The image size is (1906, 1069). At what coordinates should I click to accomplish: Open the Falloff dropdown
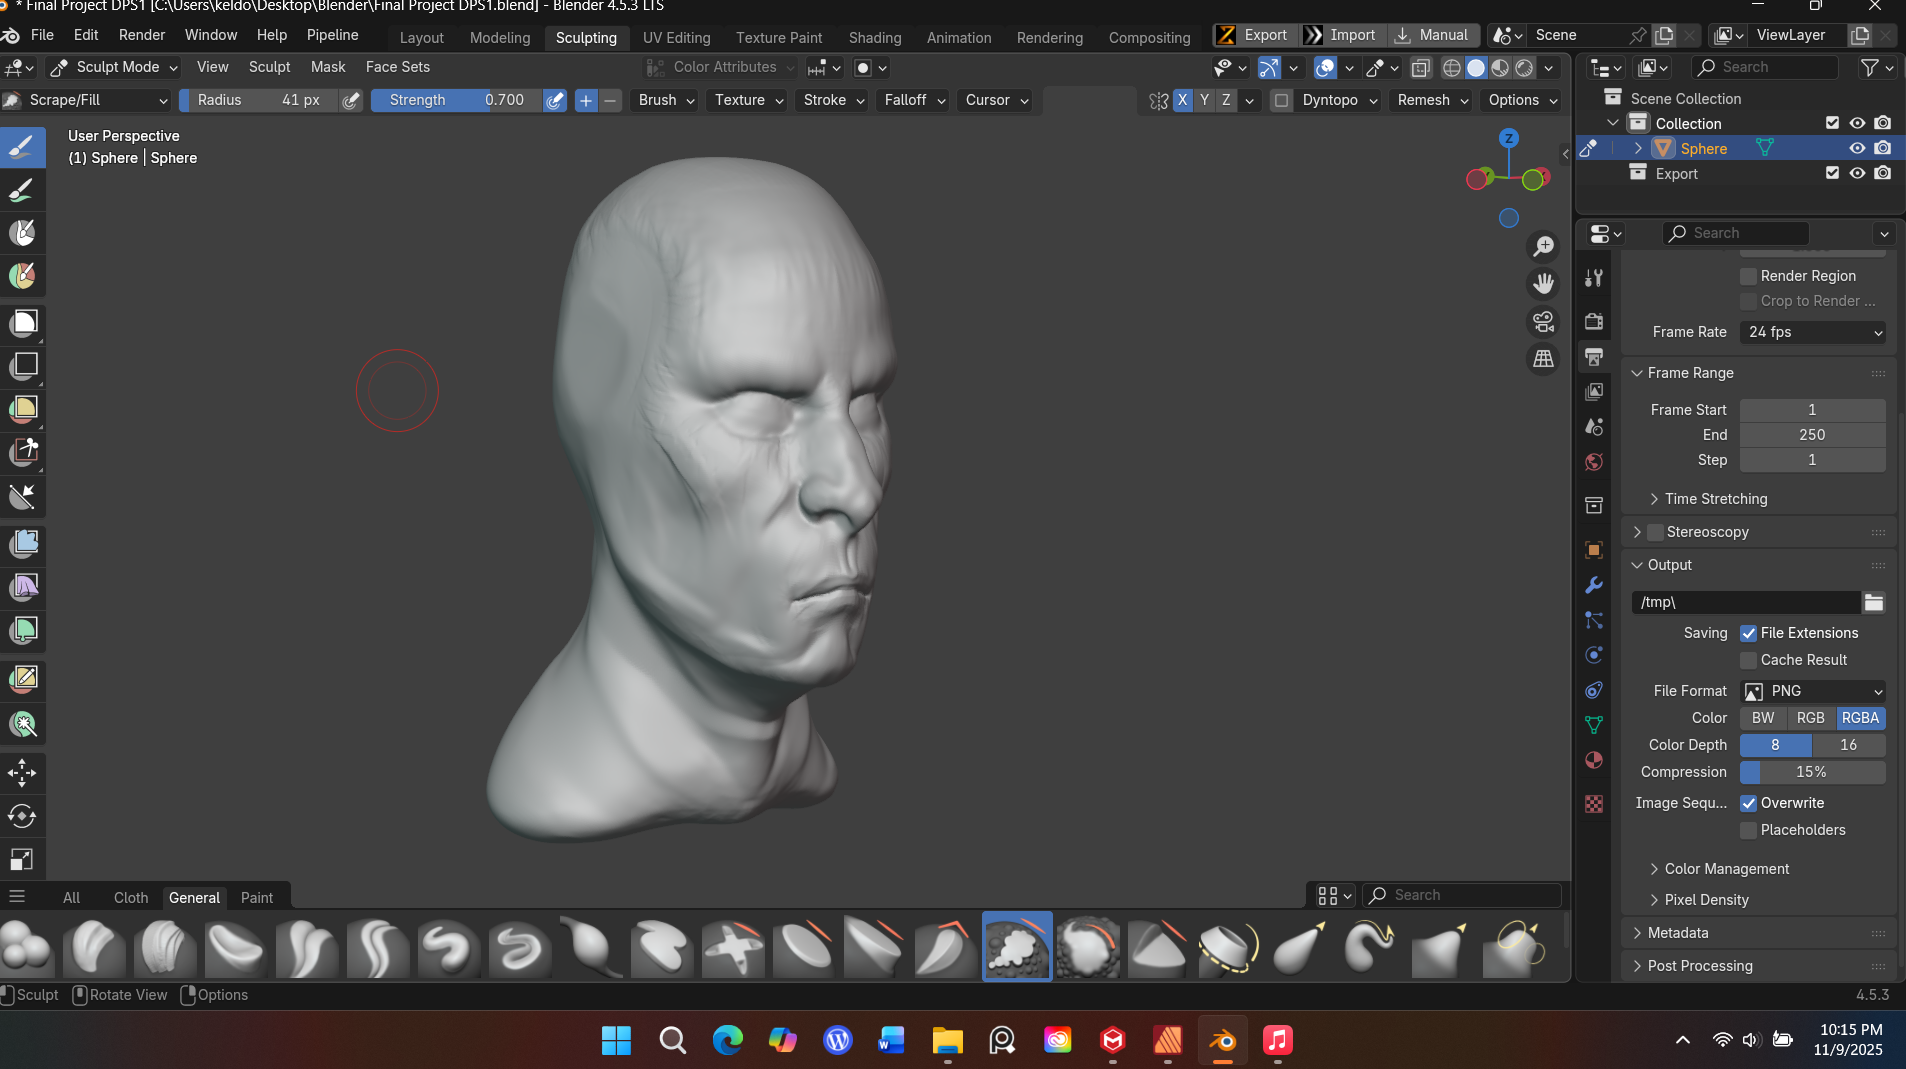pyautogui.click(x=914, y=100)
